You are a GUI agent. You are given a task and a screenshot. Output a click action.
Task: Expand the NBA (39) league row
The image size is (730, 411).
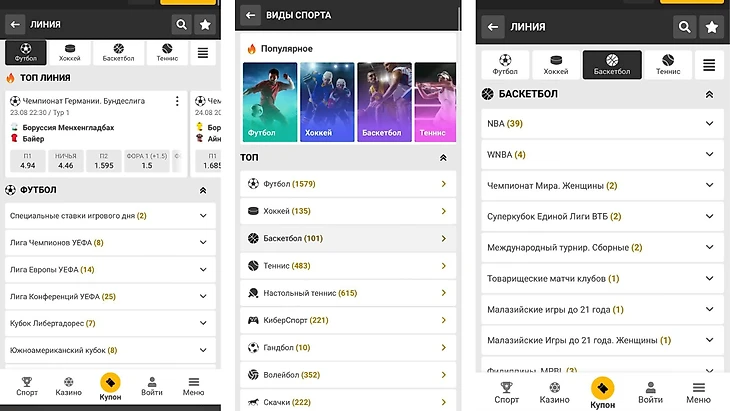pyautogui.click(x=602, y=123)
